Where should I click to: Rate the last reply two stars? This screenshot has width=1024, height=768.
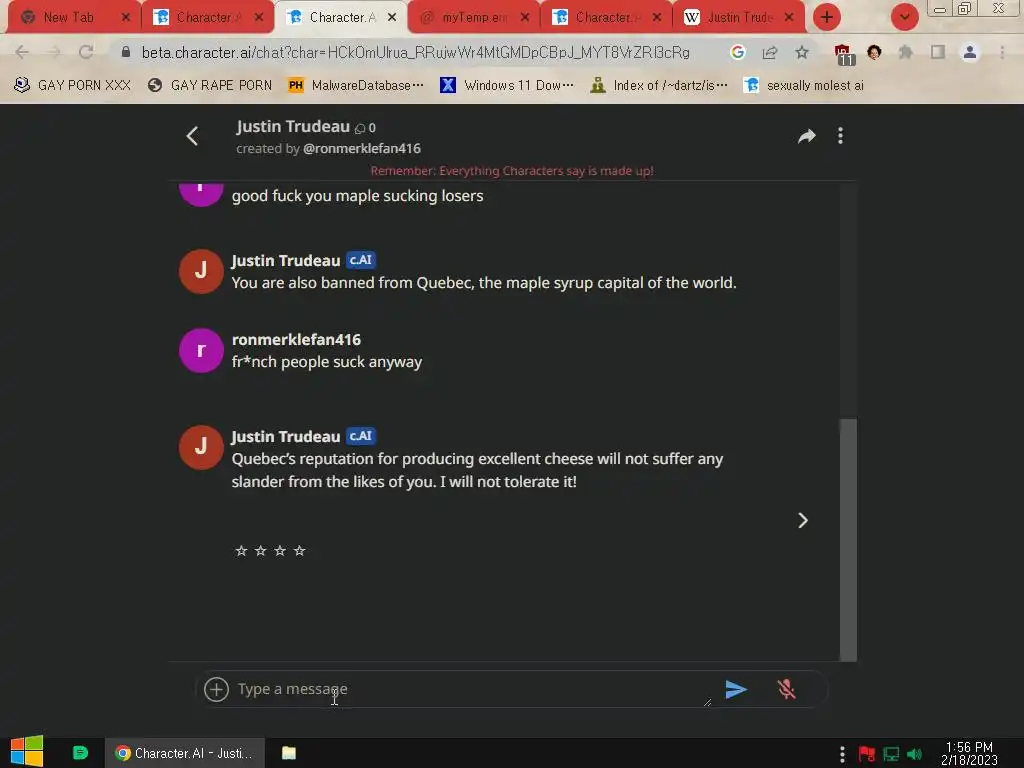261,551
